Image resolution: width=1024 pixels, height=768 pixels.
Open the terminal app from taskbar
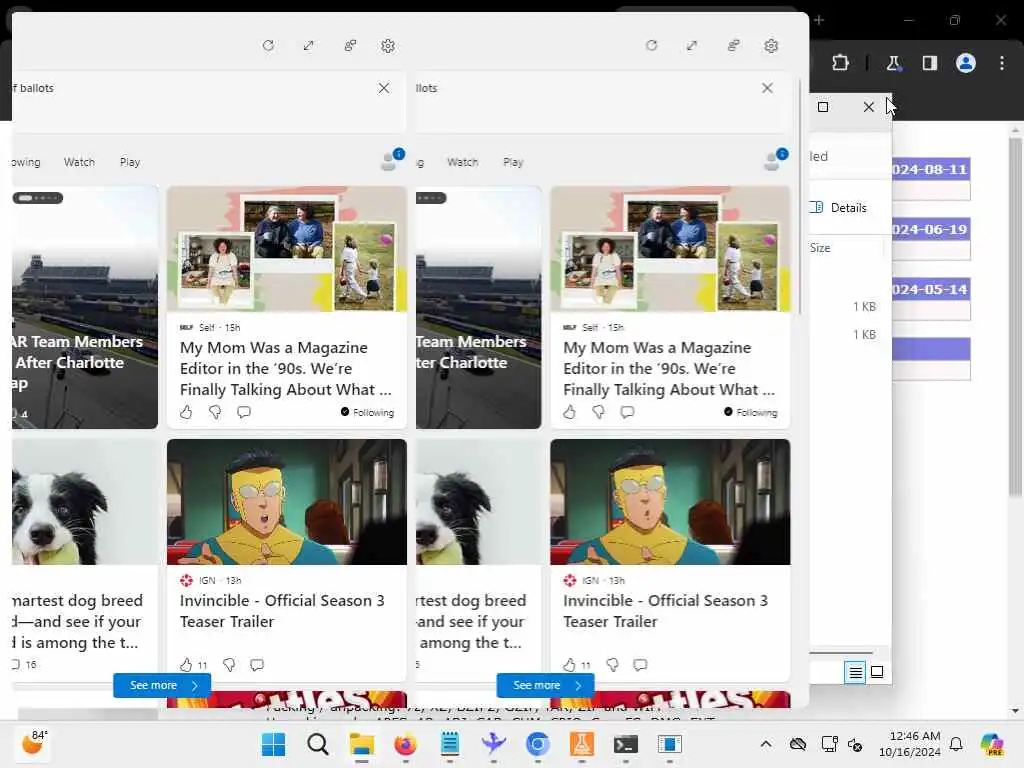click(x=626, y=744)
